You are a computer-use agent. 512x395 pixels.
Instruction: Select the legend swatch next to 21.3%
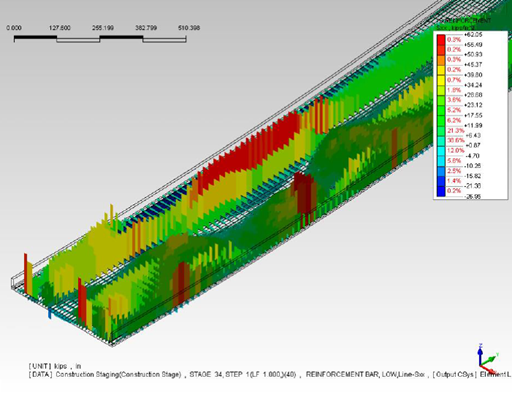coord(441,130)
